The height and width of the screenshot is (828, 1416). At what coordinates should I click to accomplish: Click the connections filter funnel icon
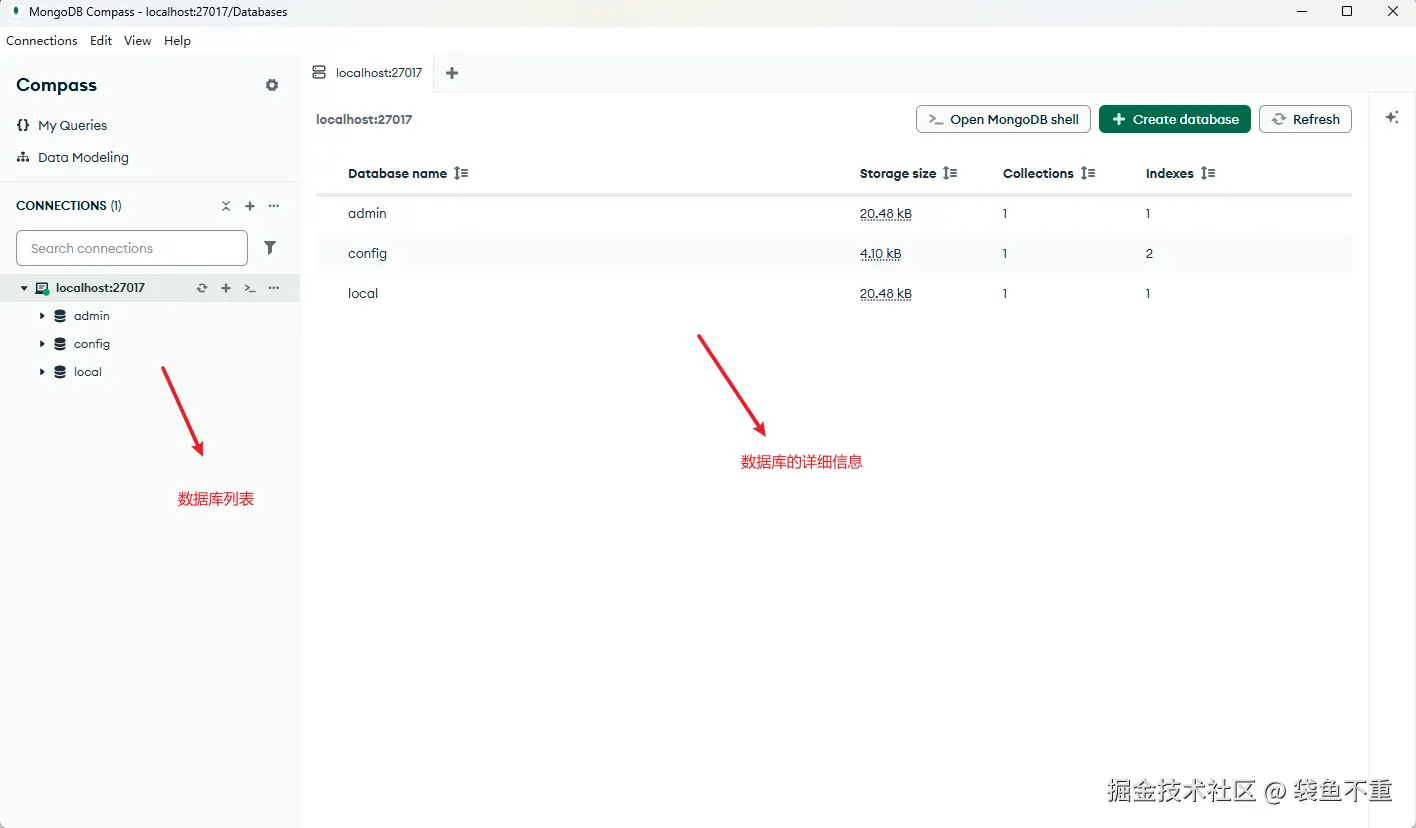point(270,248)
